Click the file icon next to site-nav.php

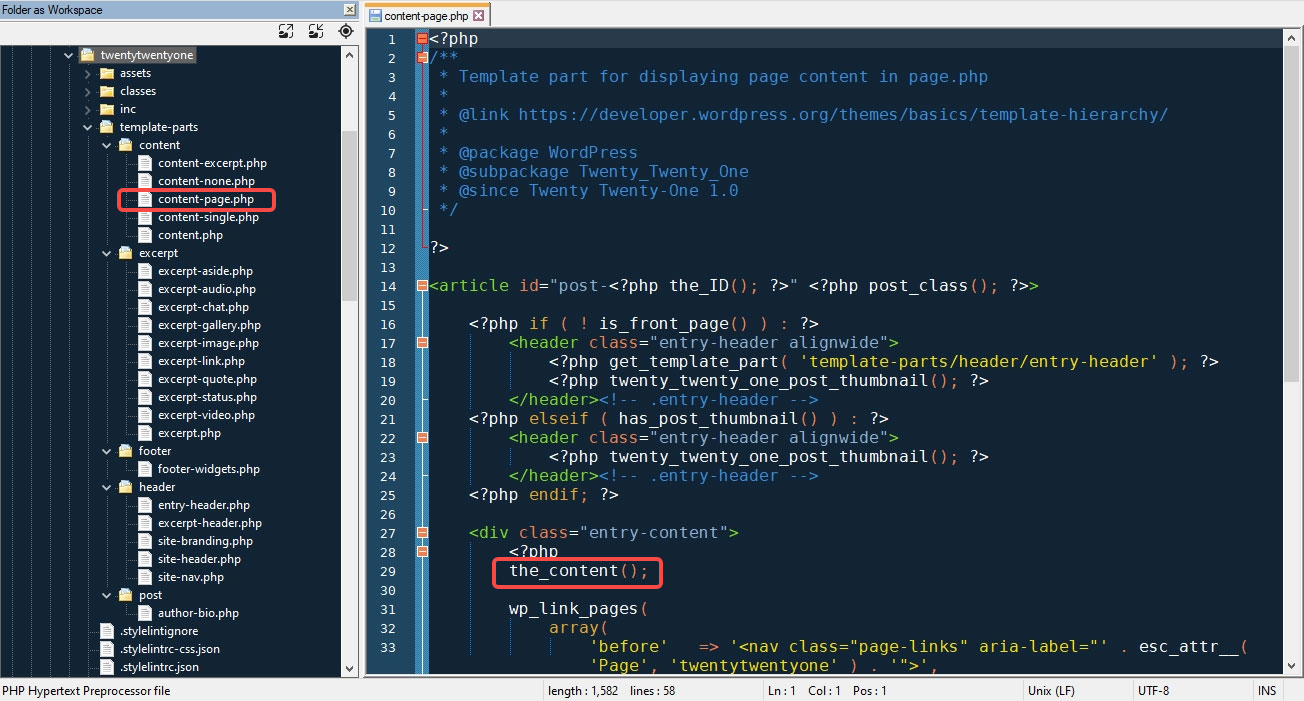[146, 577]
